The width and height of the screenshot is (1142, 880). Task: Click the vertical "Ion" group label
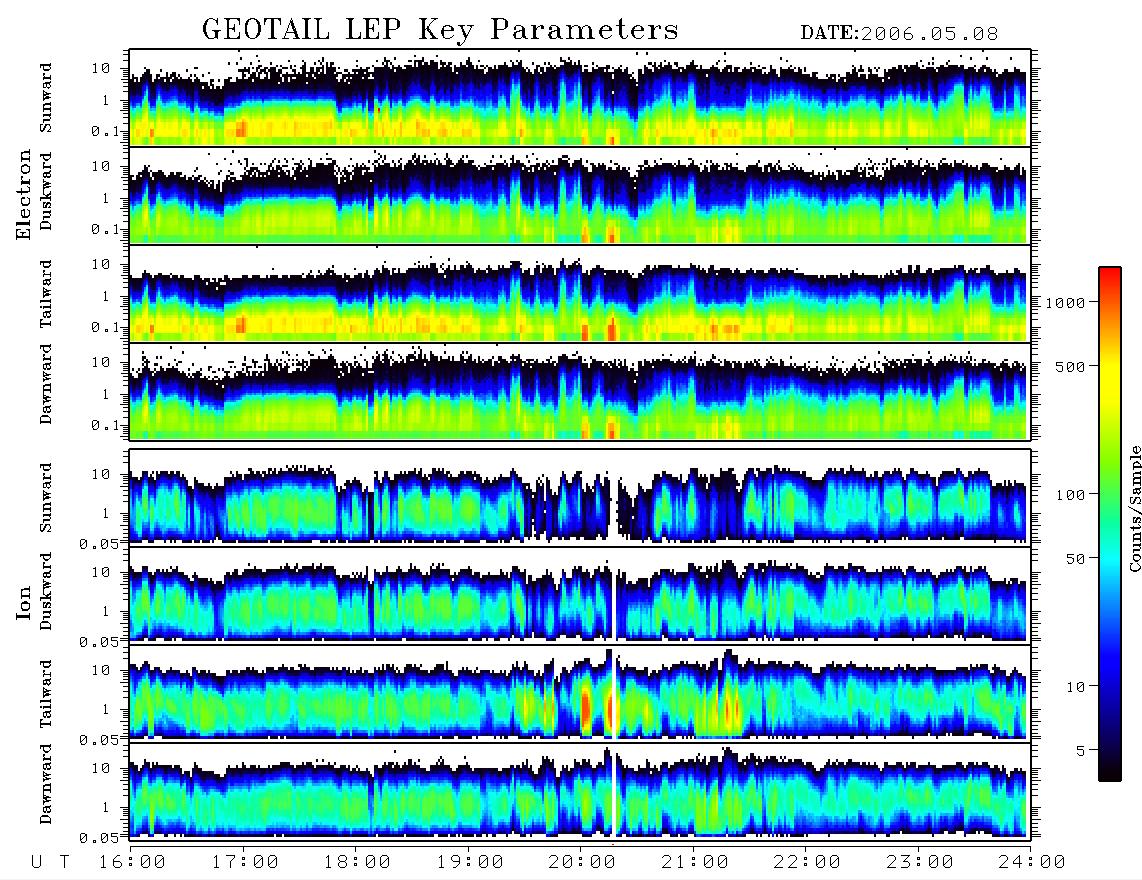24,605
